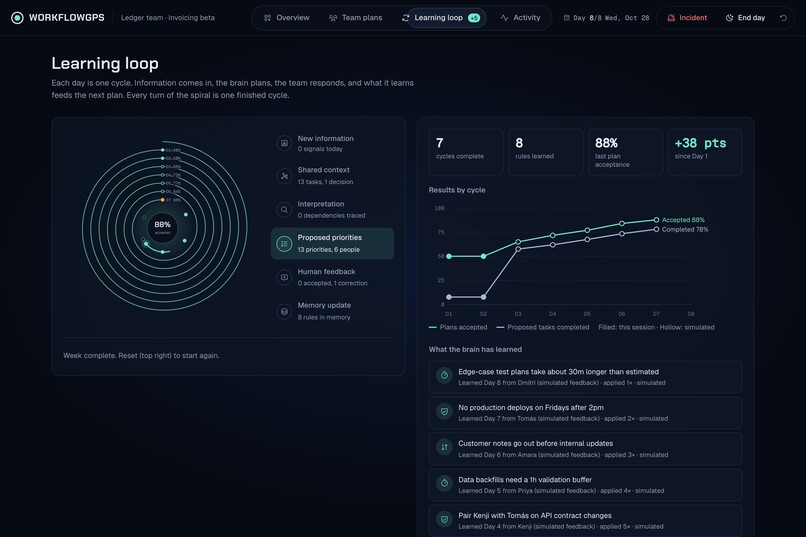Click the Incident button
806x537 pixels.
[x=687, y=18]
